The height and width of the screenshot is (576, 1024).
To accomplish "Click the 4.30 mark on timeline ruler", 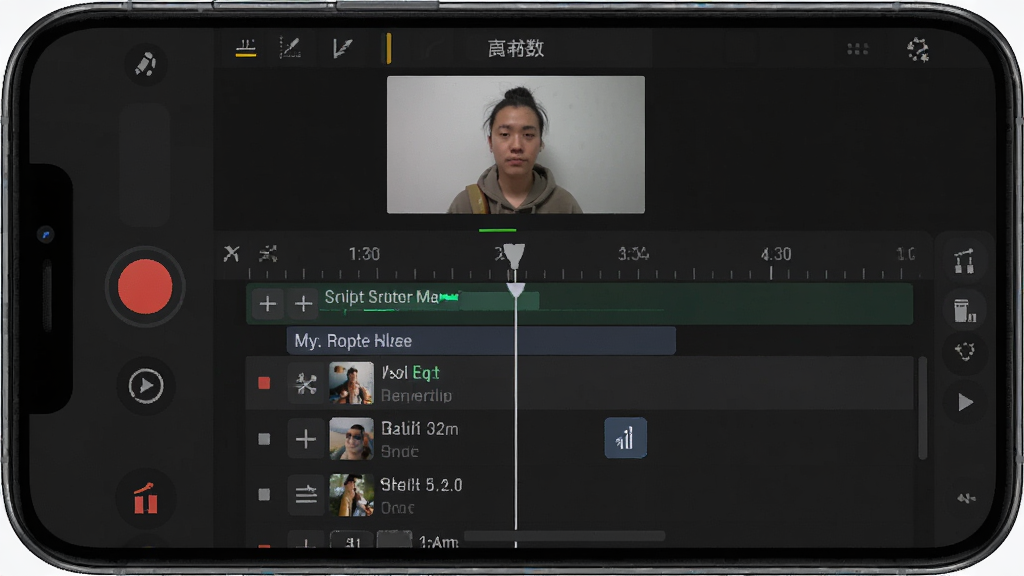I will 776,254.
